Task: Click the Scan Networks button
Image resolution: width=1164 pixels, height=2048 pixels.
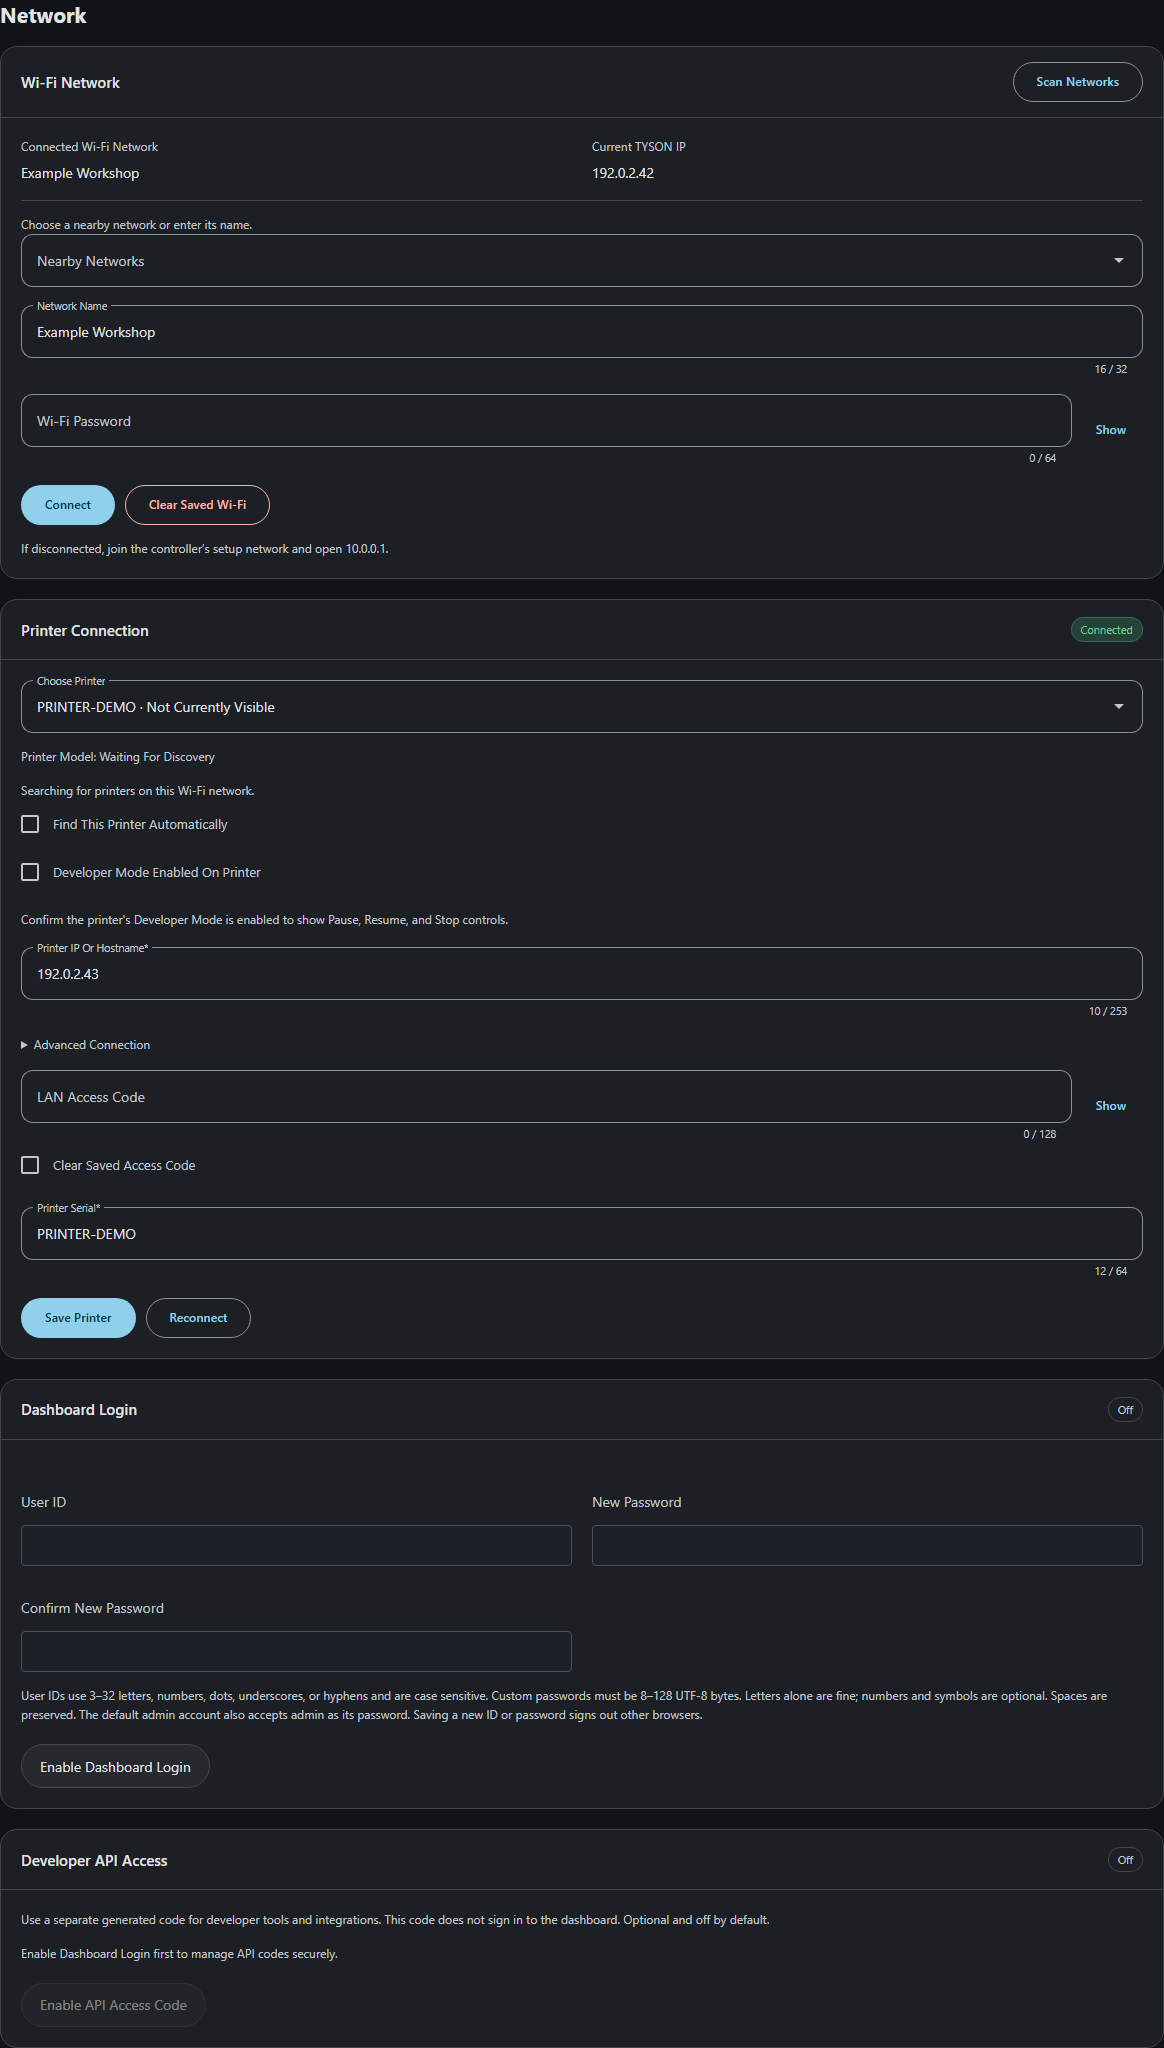Action: click(x=1077, y=82)
